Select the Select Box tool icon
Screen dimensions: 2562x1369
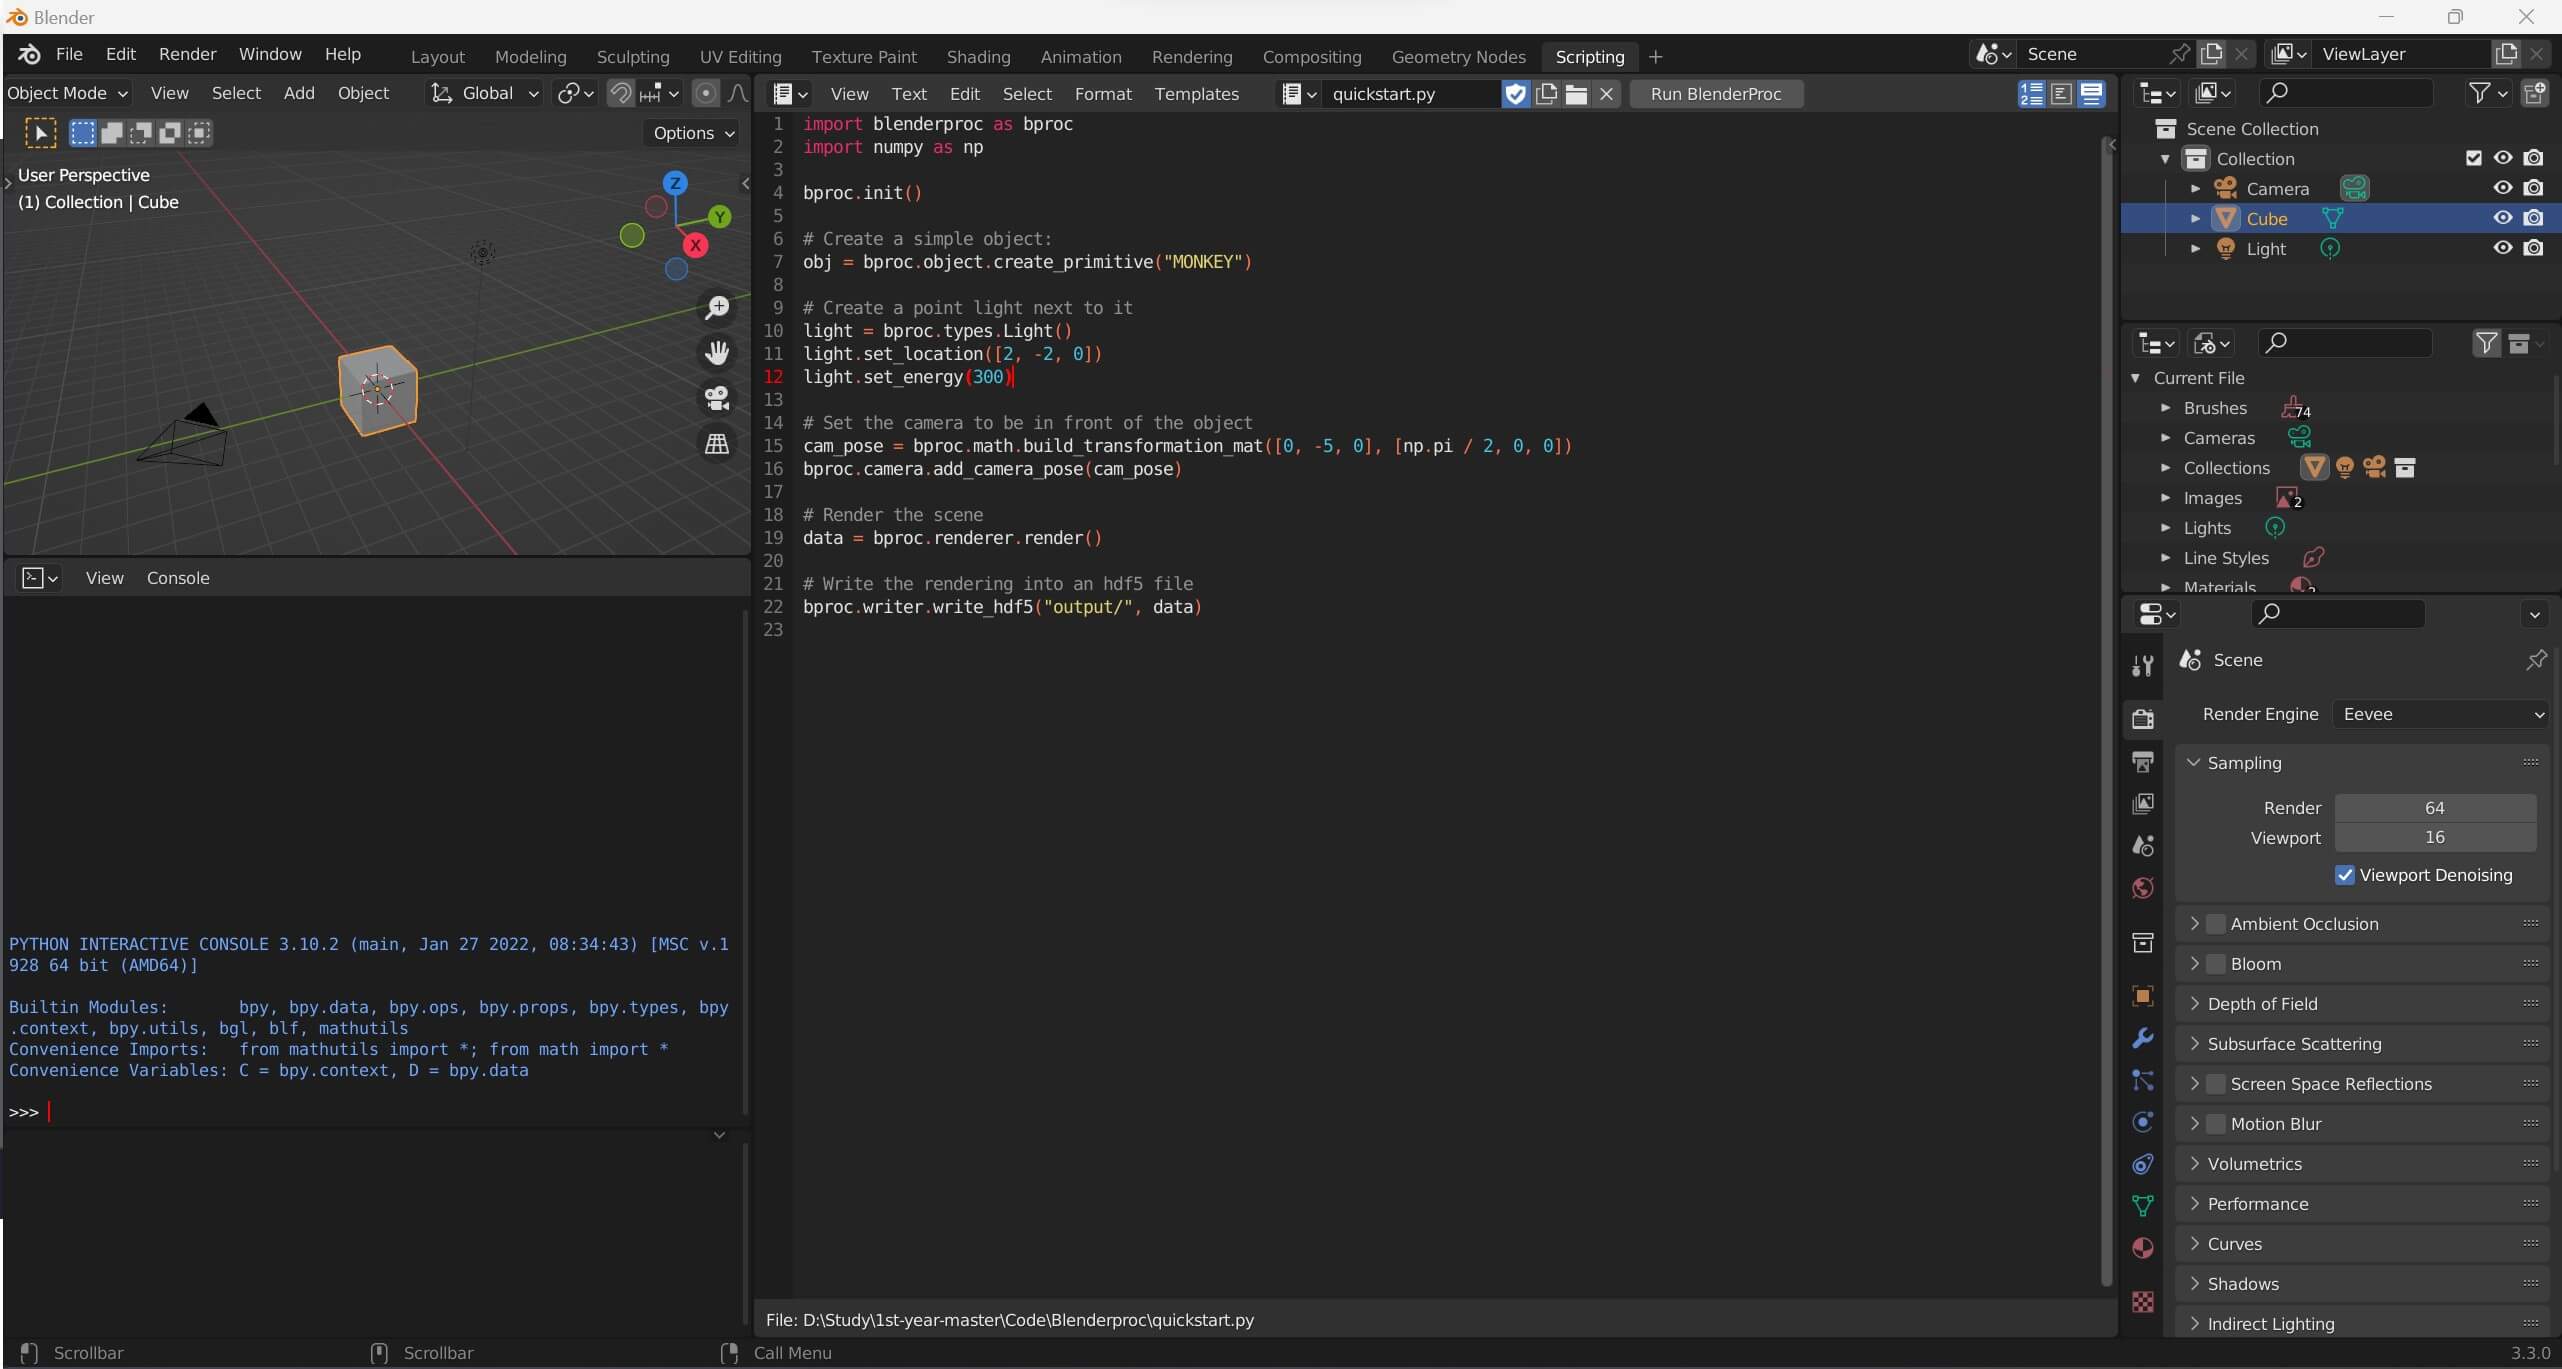(40, 133)
